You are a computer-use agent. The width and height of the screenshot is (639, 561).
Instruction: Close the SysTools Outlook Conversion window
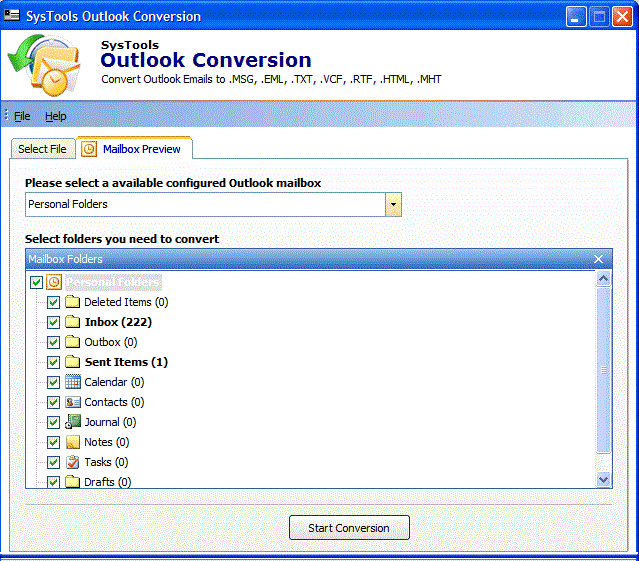click(622, 17)
